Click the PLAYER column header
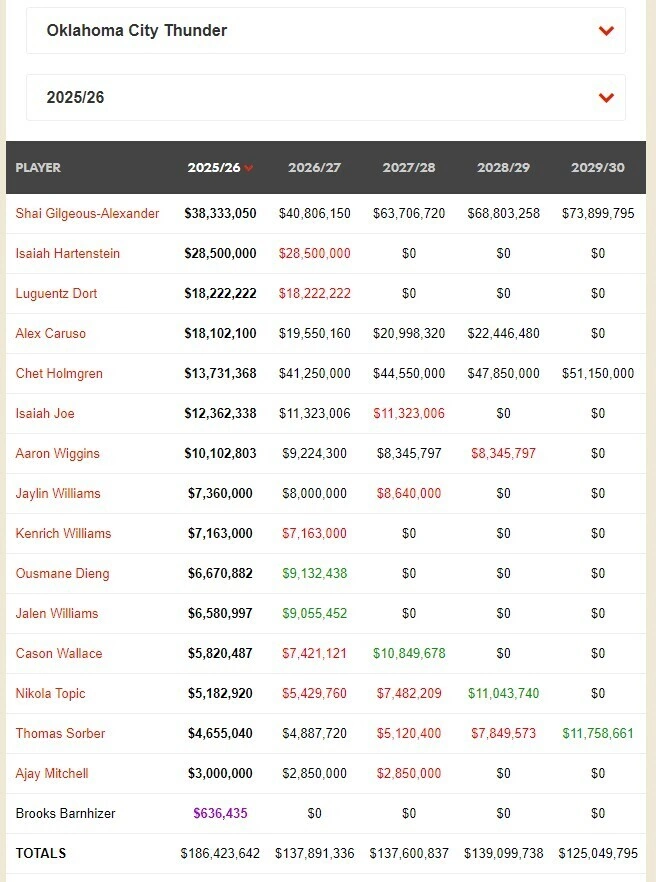656x882 pixels. (x=38, y=168)
